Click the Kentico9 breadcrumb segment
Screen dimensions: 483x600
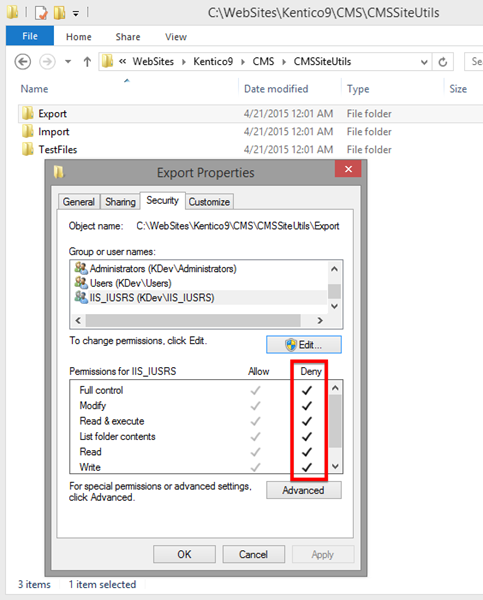213,62
